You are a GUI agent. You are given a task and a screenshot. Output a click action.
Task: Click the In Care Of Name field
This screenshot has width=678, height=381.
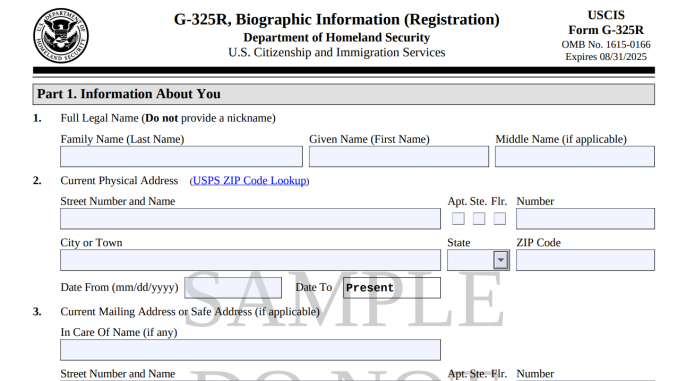(x=250, y=350)
